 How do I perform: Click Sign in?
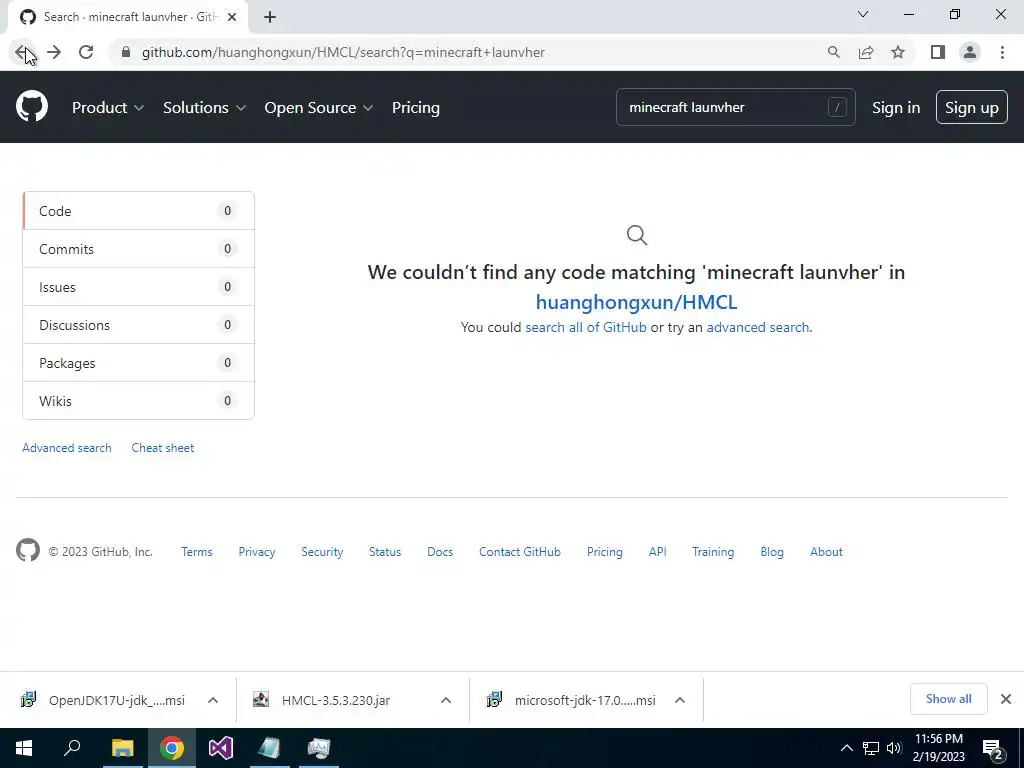[895, 108]
